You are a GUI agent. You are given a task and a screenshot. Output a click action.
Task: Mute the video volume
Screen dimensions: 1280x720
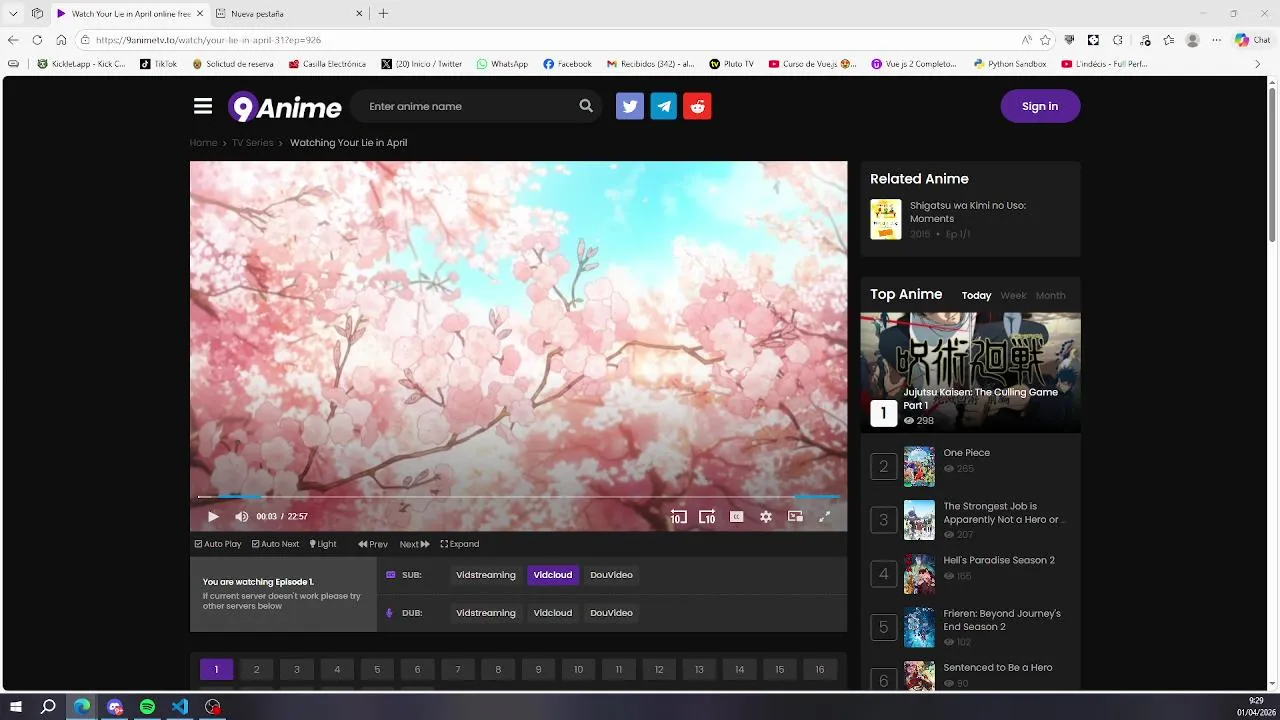[x=241, y=517]
